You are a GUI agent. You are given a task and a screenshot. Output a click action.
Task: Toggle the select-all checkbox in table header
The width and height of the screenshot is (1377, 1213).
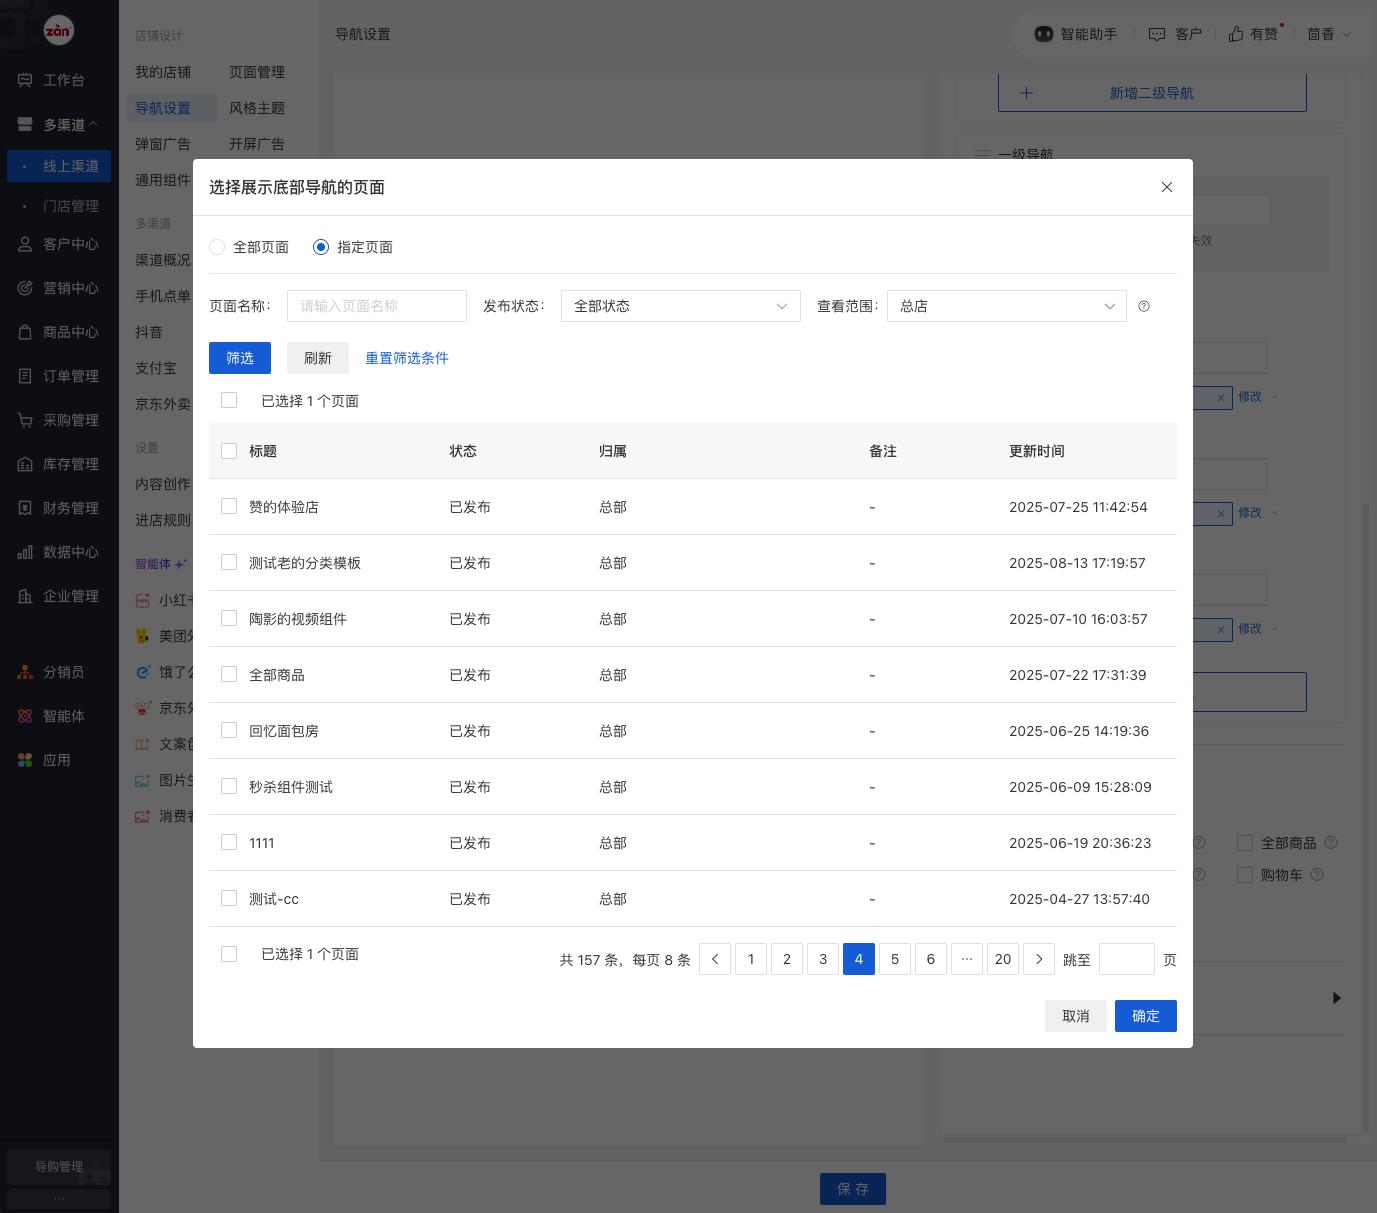[x=229, y=451]
